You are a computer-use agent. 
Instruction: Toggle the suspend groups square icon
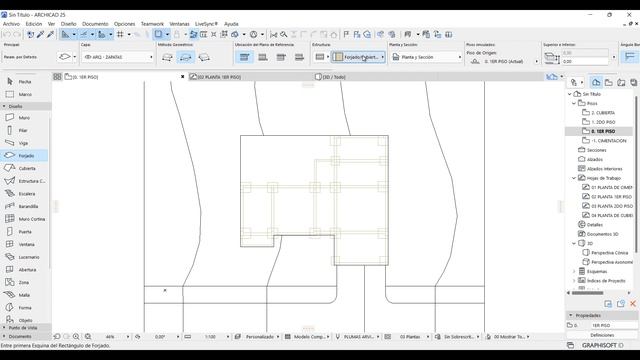click(158, 35)
